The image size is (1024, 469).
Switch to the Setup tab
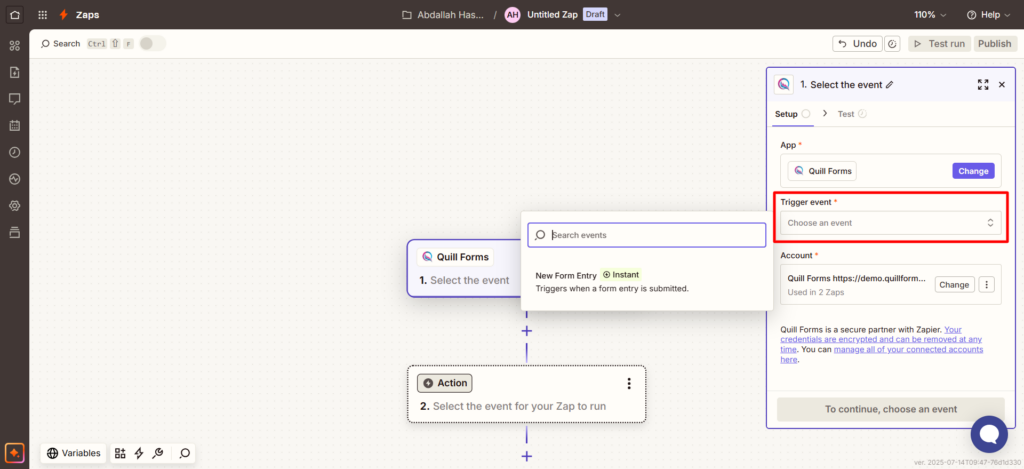[x=793, y=114]
